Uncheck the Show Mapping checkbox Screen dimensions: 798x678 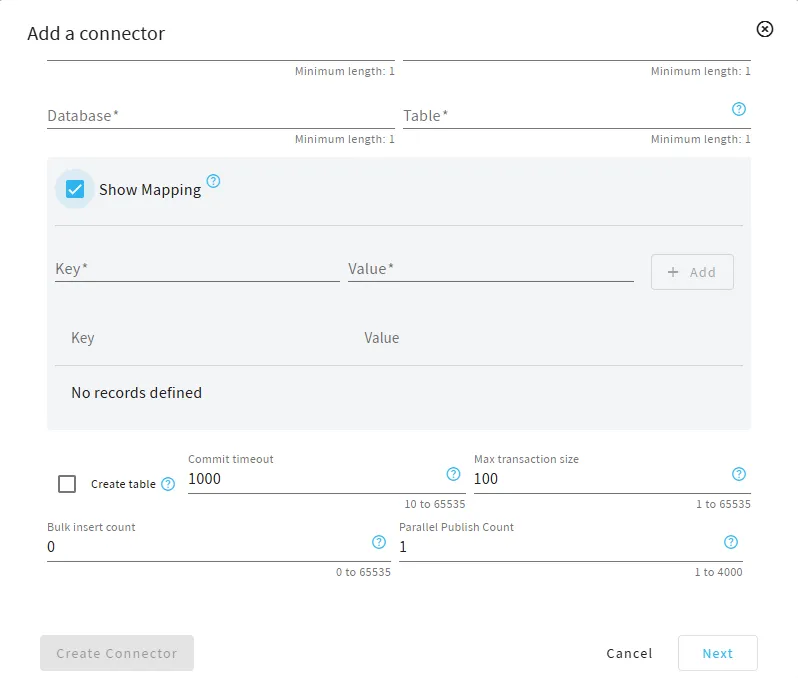pos(75,189)
